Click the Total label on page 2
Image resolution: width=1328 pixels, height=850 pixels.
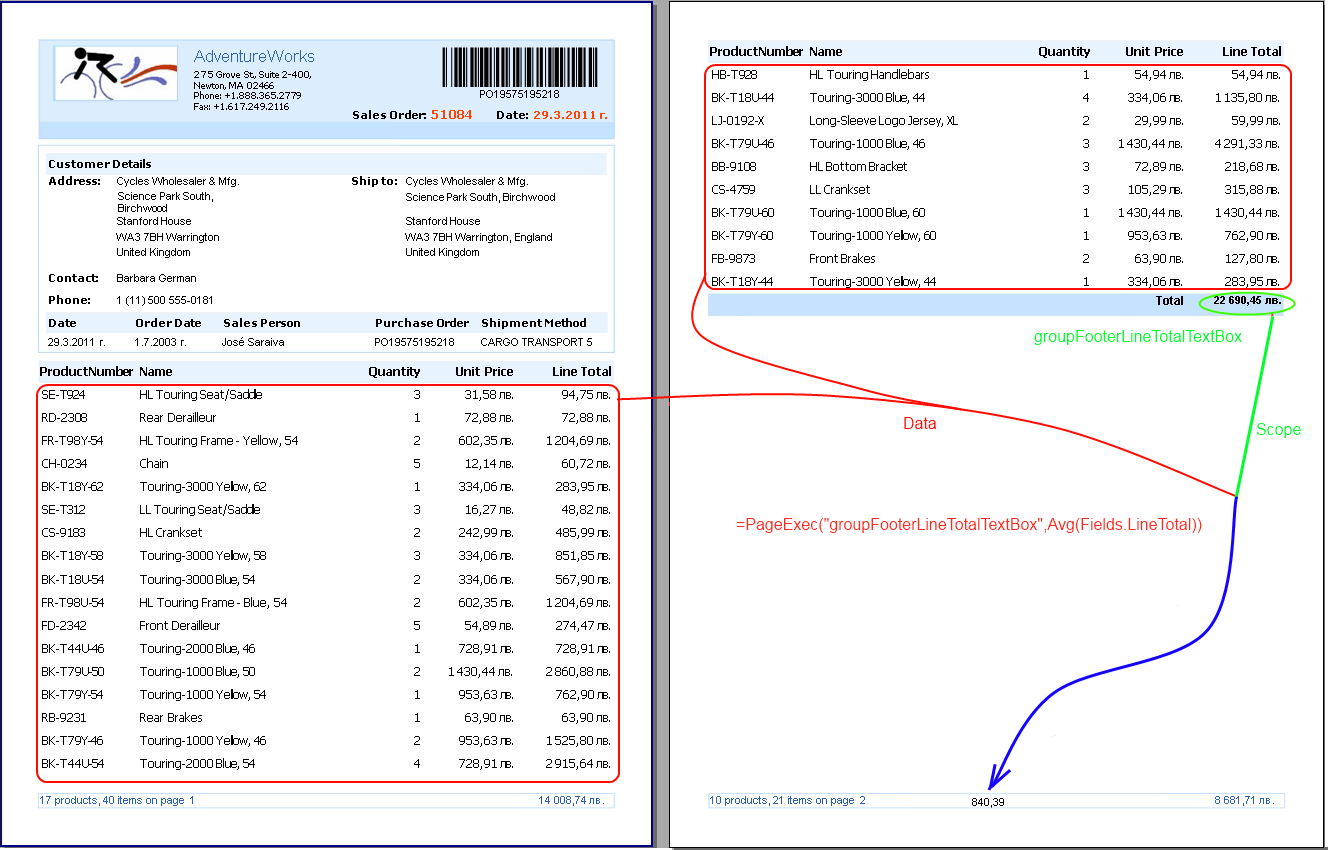pyautogui.click(x=1169, y=300)
